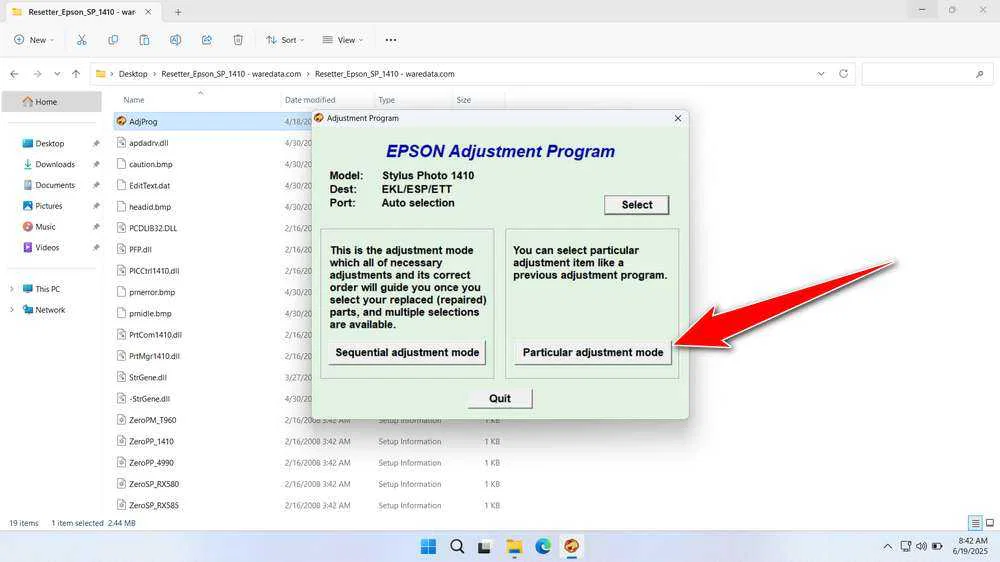The image size is (1000, 562).
Task: Open the Sort dropdown menu
Action: click(x=285, y=40)
